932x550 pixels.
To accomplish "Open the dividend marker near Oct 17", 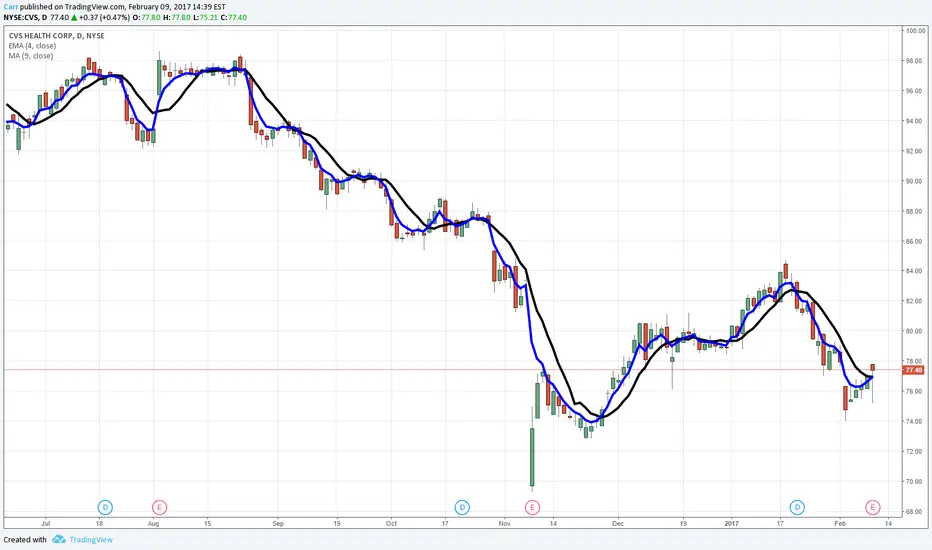I will (462, 507).
